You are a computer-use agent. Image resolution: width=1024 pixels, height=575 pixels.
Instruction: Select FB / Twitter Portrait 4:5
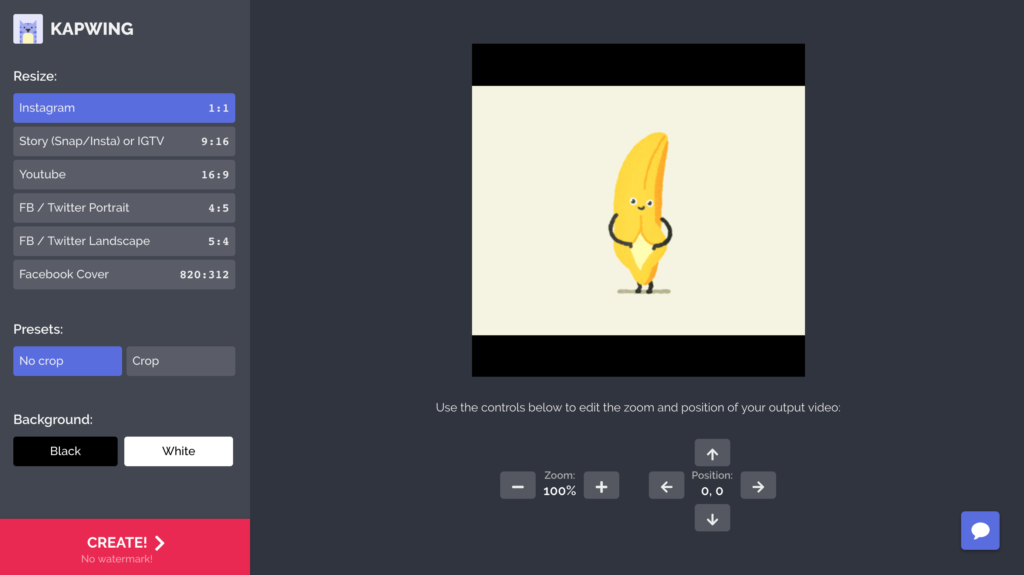pyautogui.click(x=124, y=208)
